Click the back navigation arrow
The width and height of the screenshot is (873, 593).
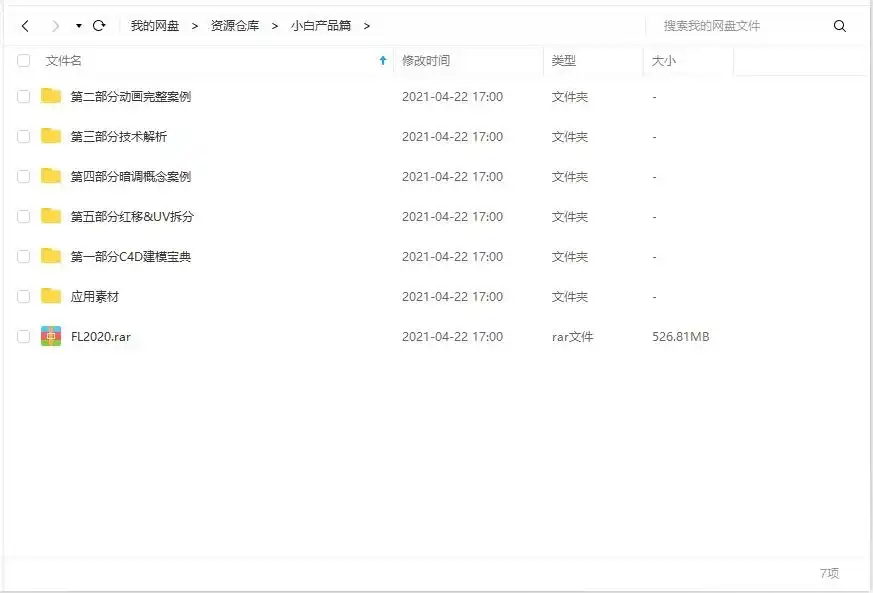point(23,26)
